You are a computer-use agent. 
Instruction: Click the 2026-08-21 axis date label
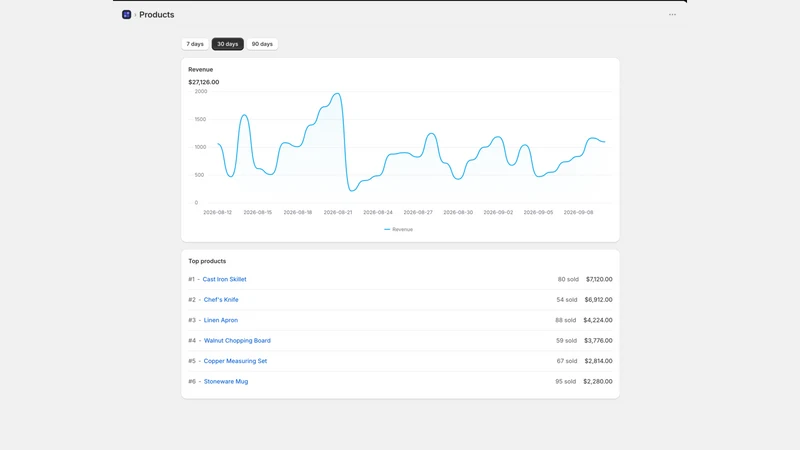338,212
